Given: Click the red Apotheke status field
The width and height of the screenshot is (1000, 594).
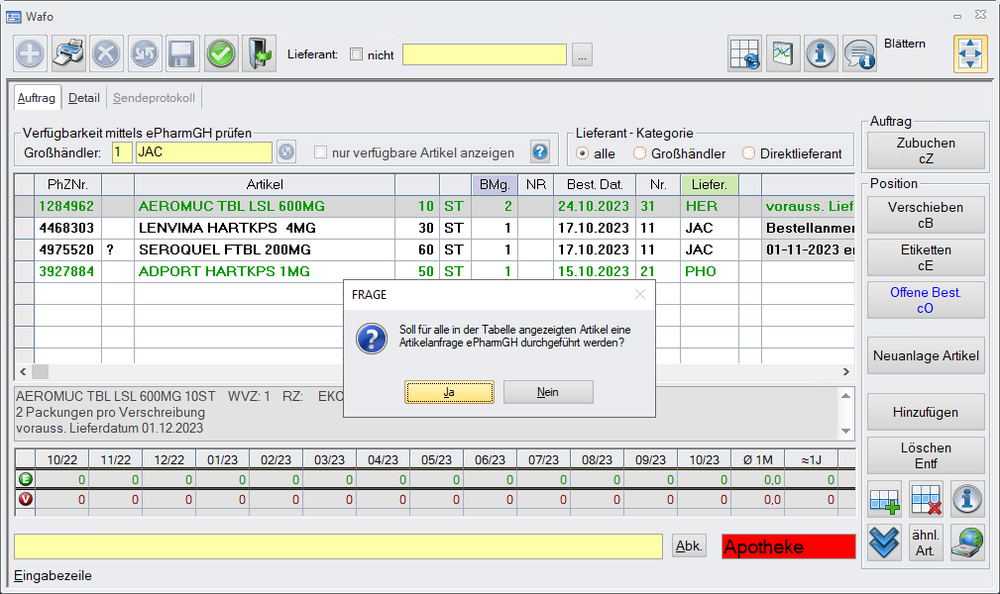Looking at the screenshot, I should click(788, 547).
